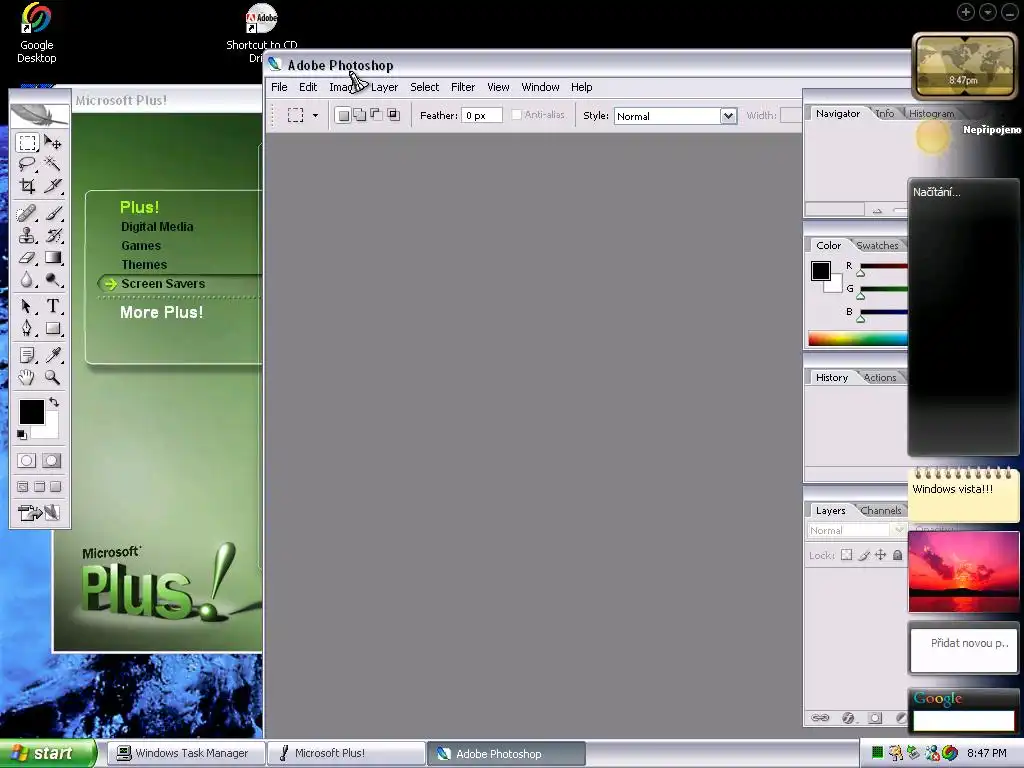
Task: Open Themes in Microsoft Plus! window
Action: point(144,264)
